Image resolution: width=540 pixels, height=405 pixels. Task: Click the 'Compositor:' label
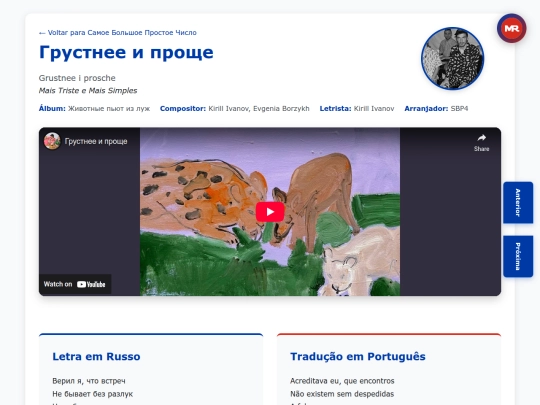pos(183,108)
